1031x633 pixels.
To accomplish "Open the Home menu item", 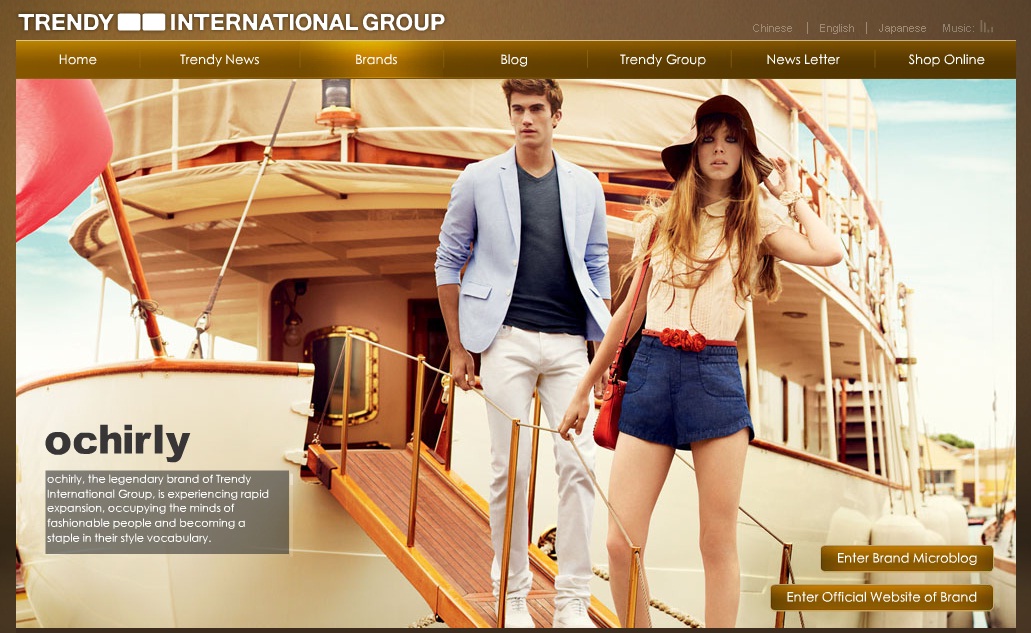I will [x=78, y=59].
